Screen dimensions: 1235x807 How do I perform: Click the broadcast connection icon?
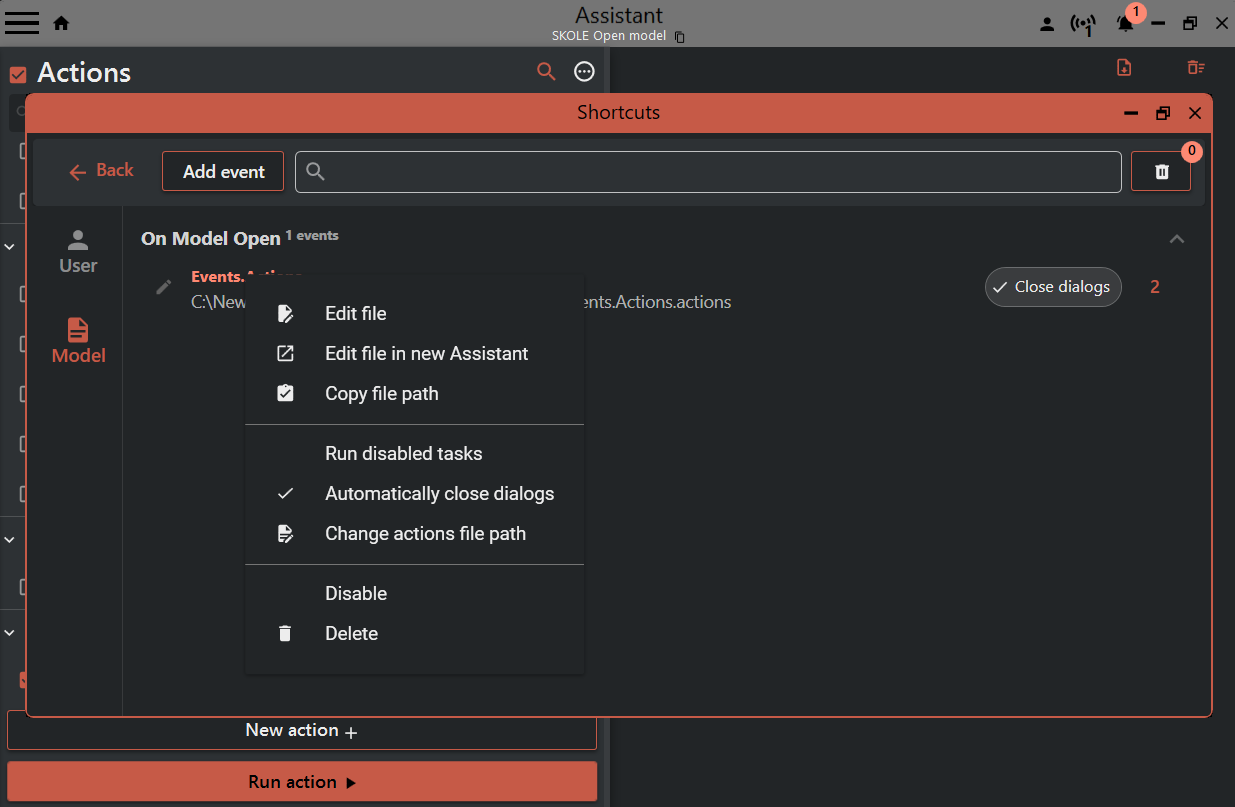coord(1082,24)
